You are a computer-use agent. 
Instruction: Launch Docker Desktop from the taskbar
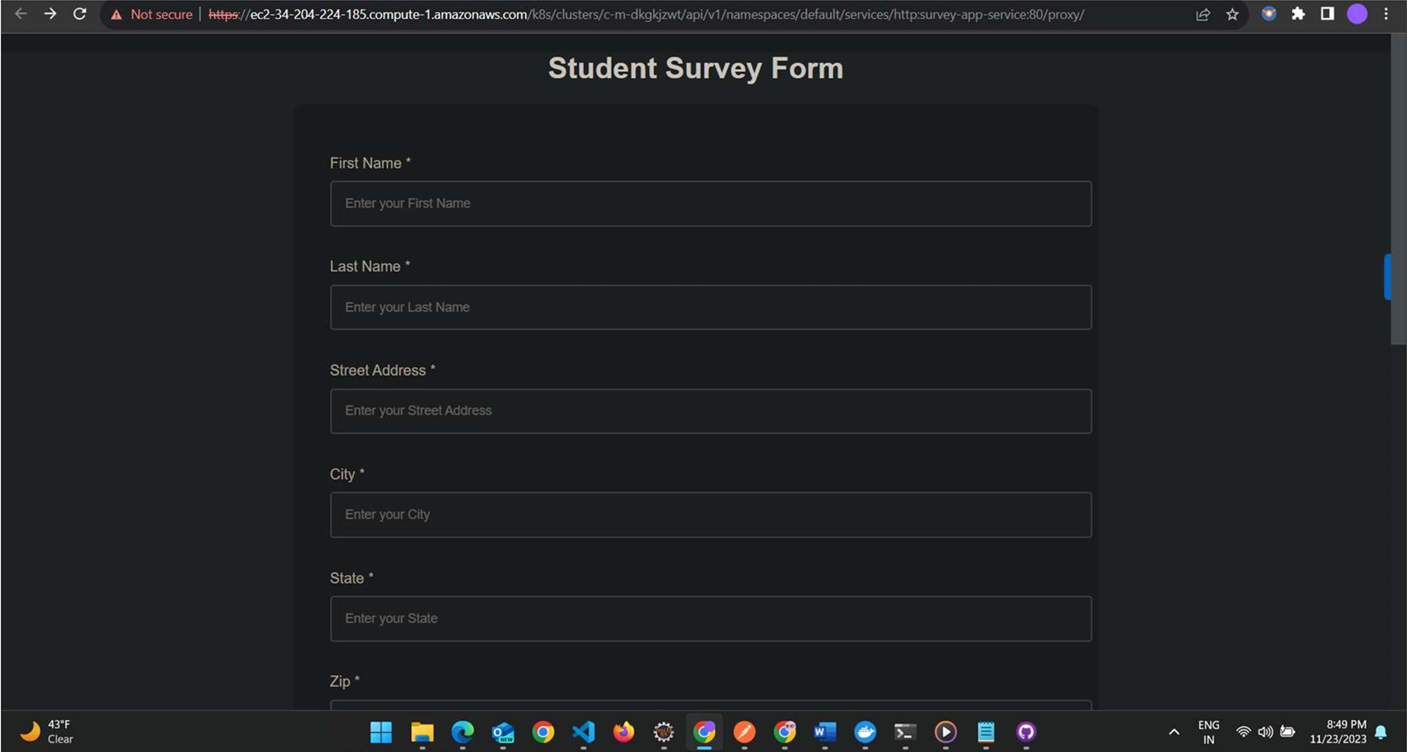pos(865,733)
